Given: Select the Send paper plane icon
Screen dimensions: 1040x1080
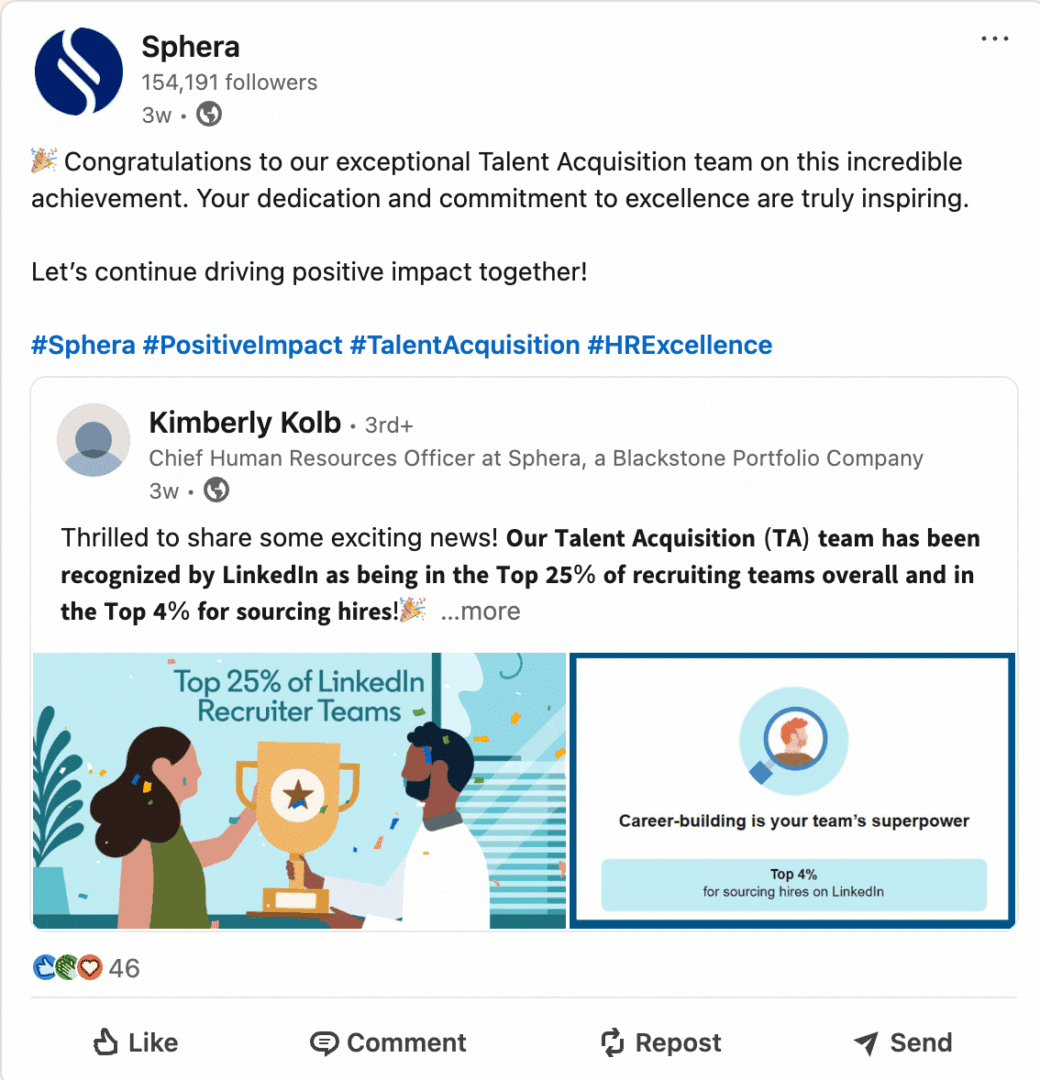Looking at the screenshot, I should [x=865, y=1042].
